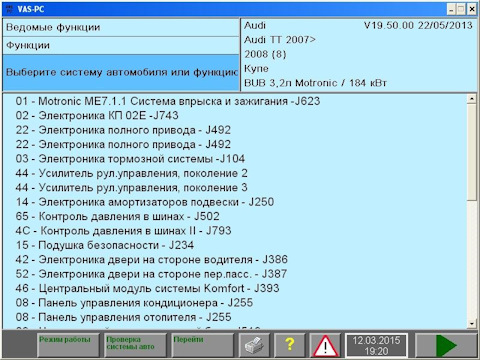Open the Режим работы menu button

click(68, 346)
